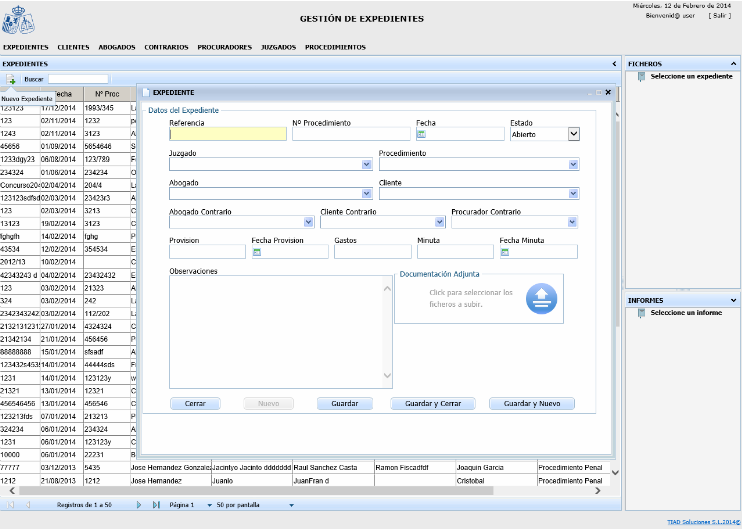
Task: Jump to the last page of records
Action: 156,505
